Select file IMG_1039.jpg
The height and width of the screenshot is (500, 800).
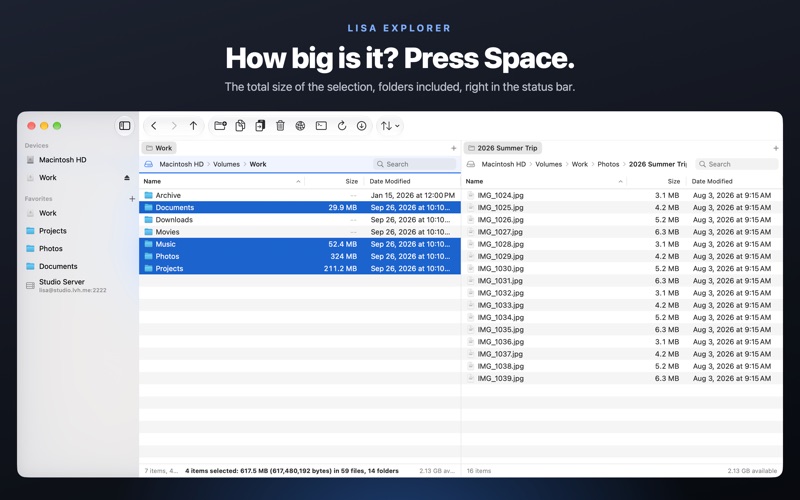pos(622,378)
